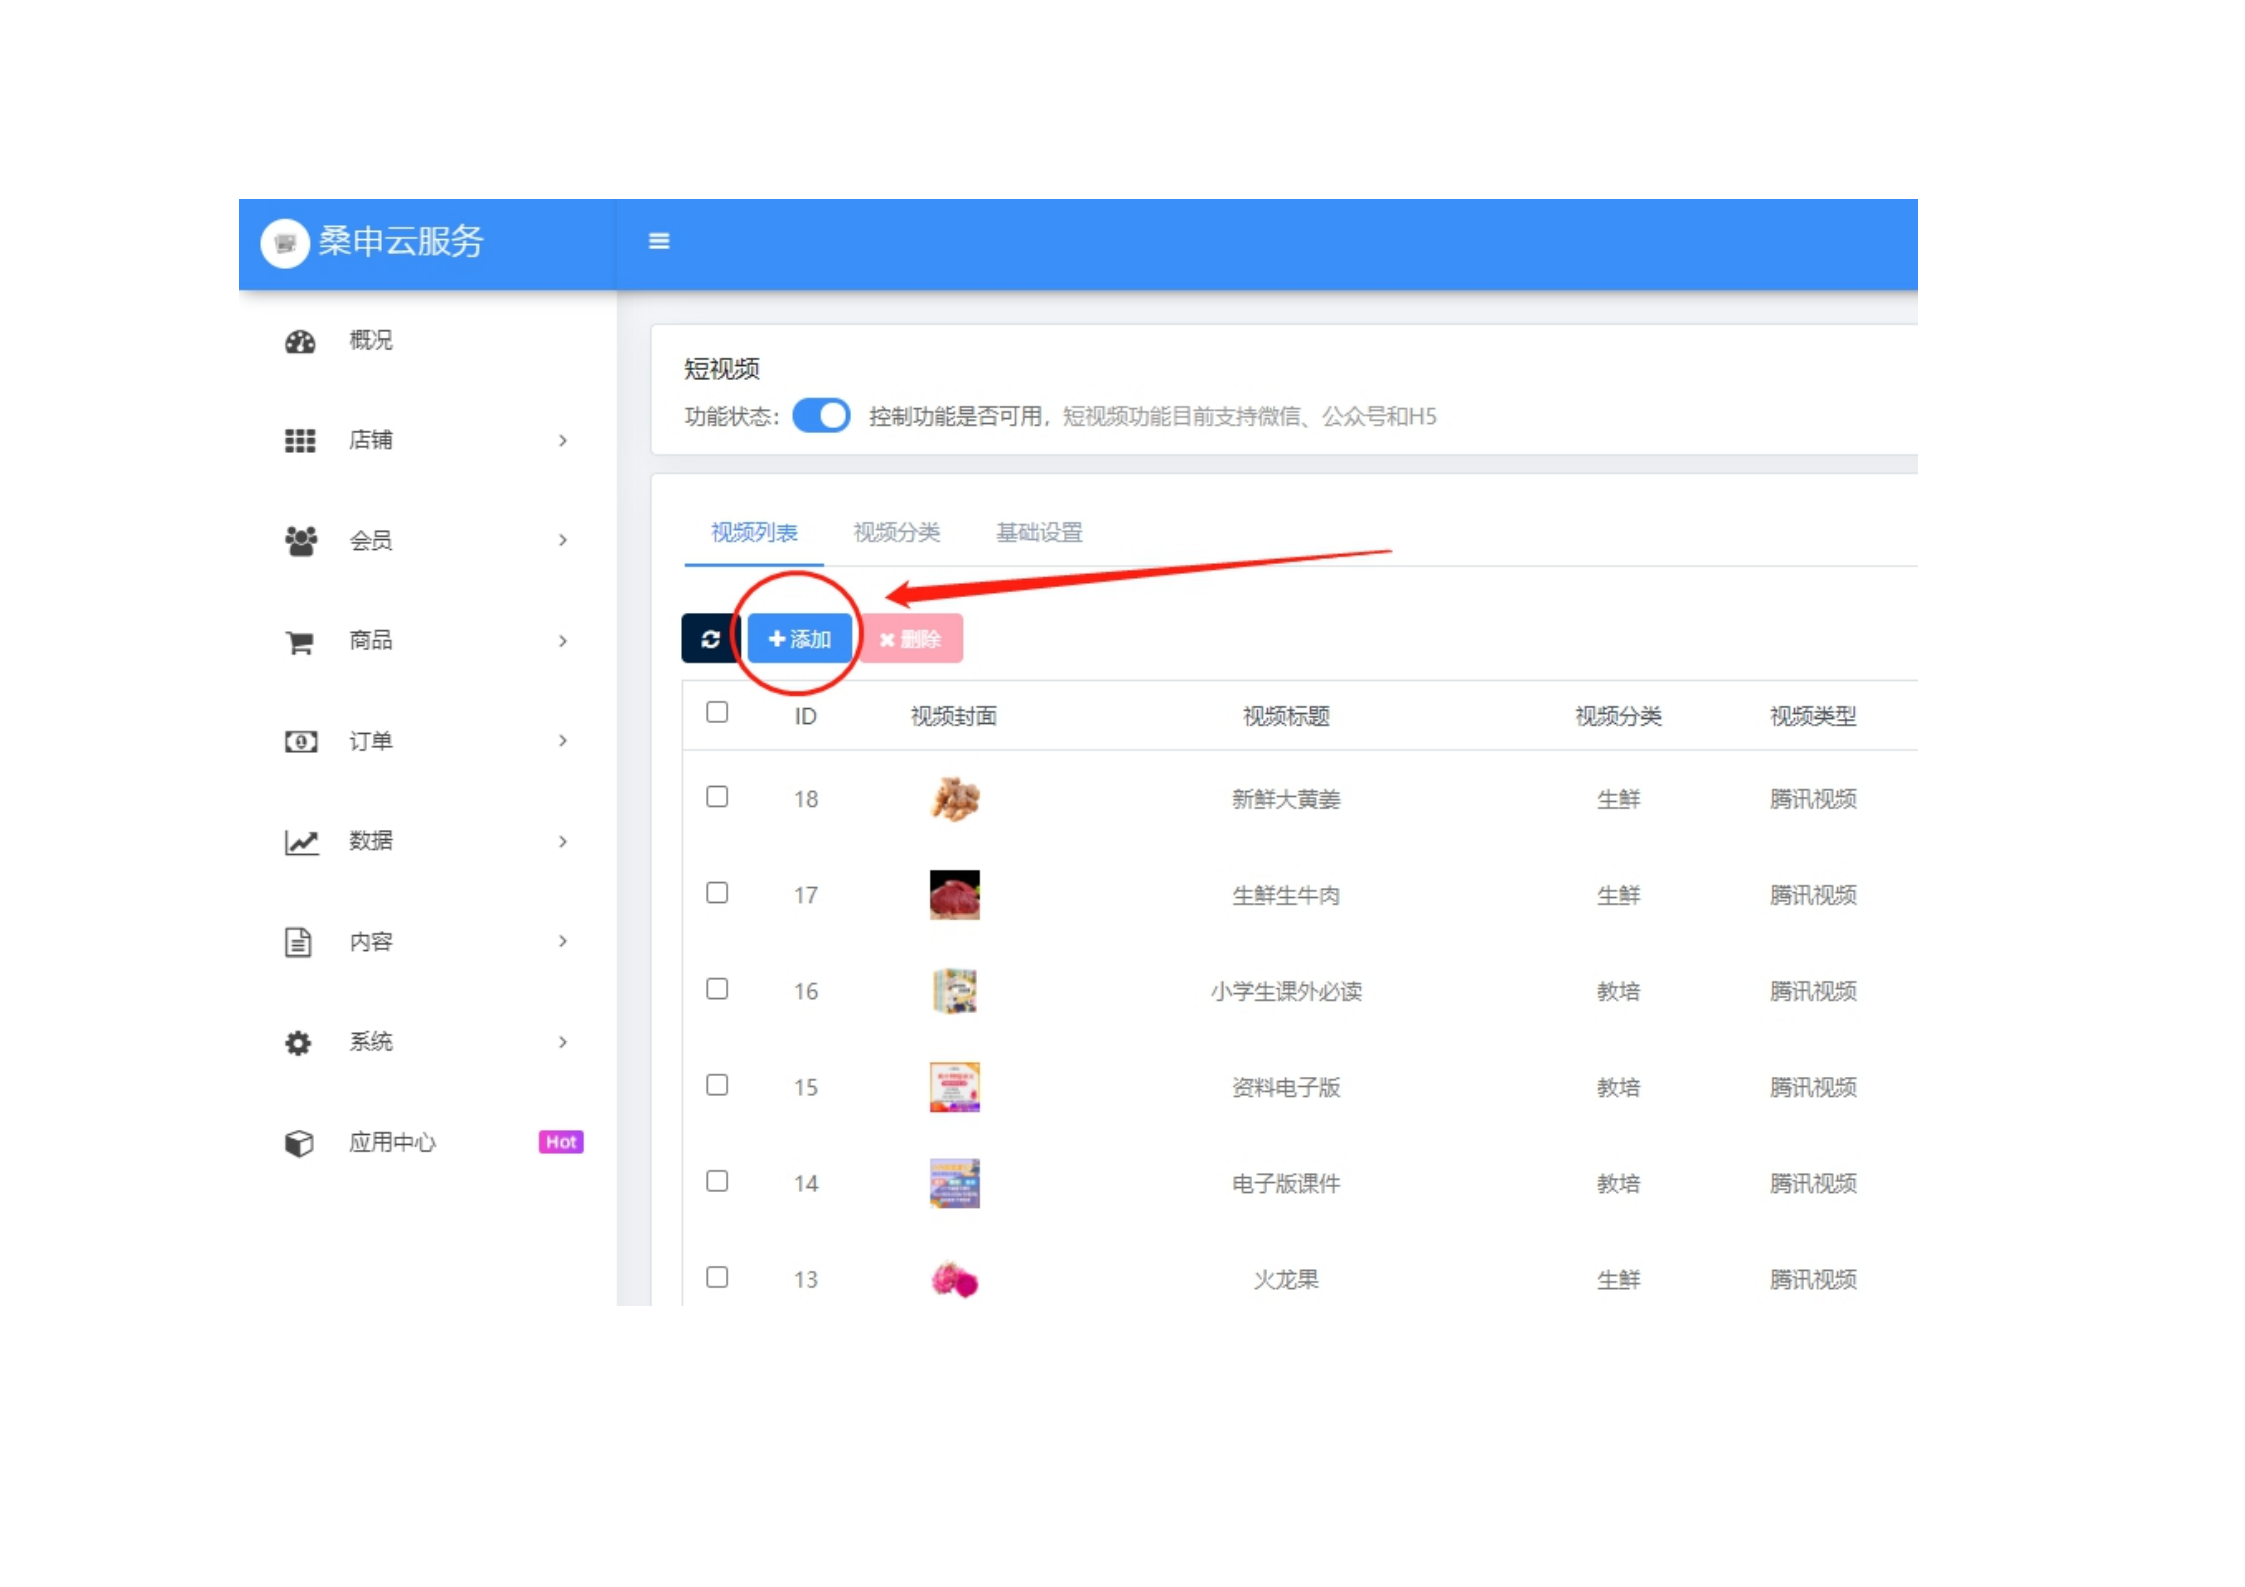Click the 添加 button
This screenshot has width=2245, height=1587.
(800, 639)
